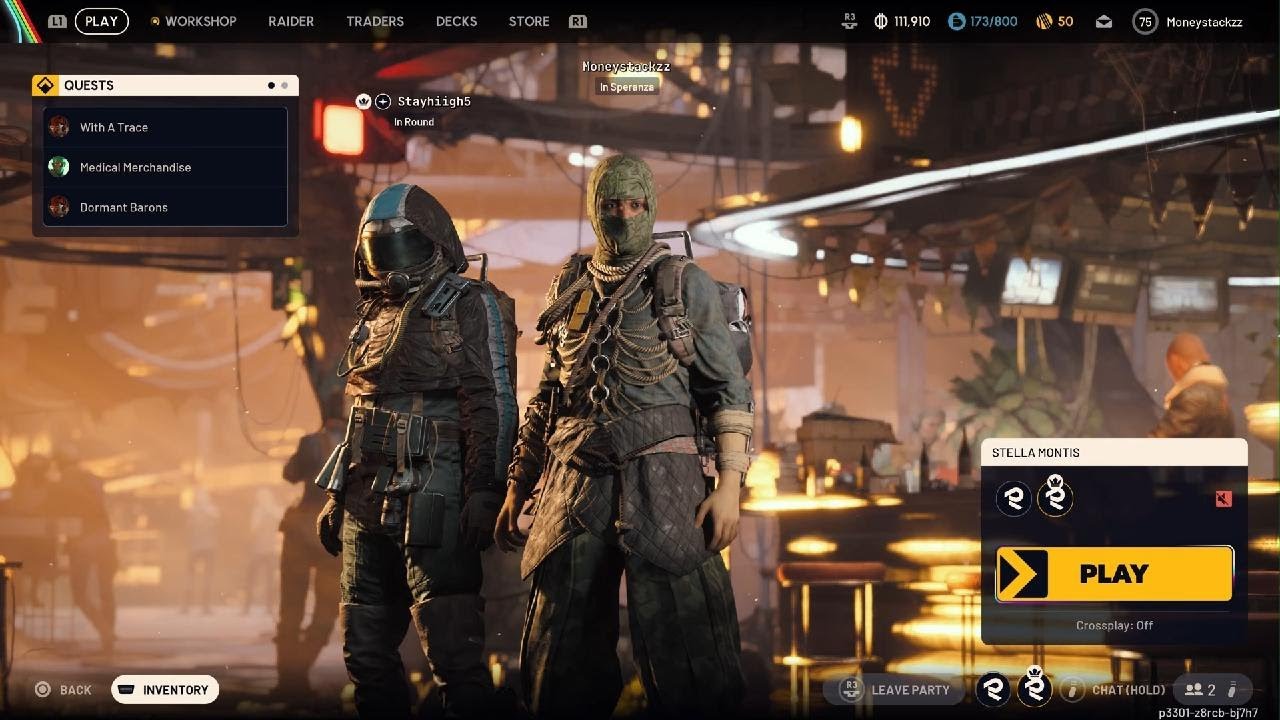1280x720 pixels.
Task: Open the mail envelope icon
Action: (1104, 21)
